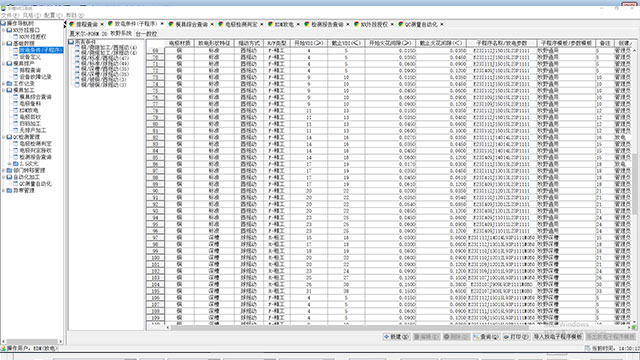
Task: Click the clock icon beside 当前时间
Action: [x=588, y=348]
